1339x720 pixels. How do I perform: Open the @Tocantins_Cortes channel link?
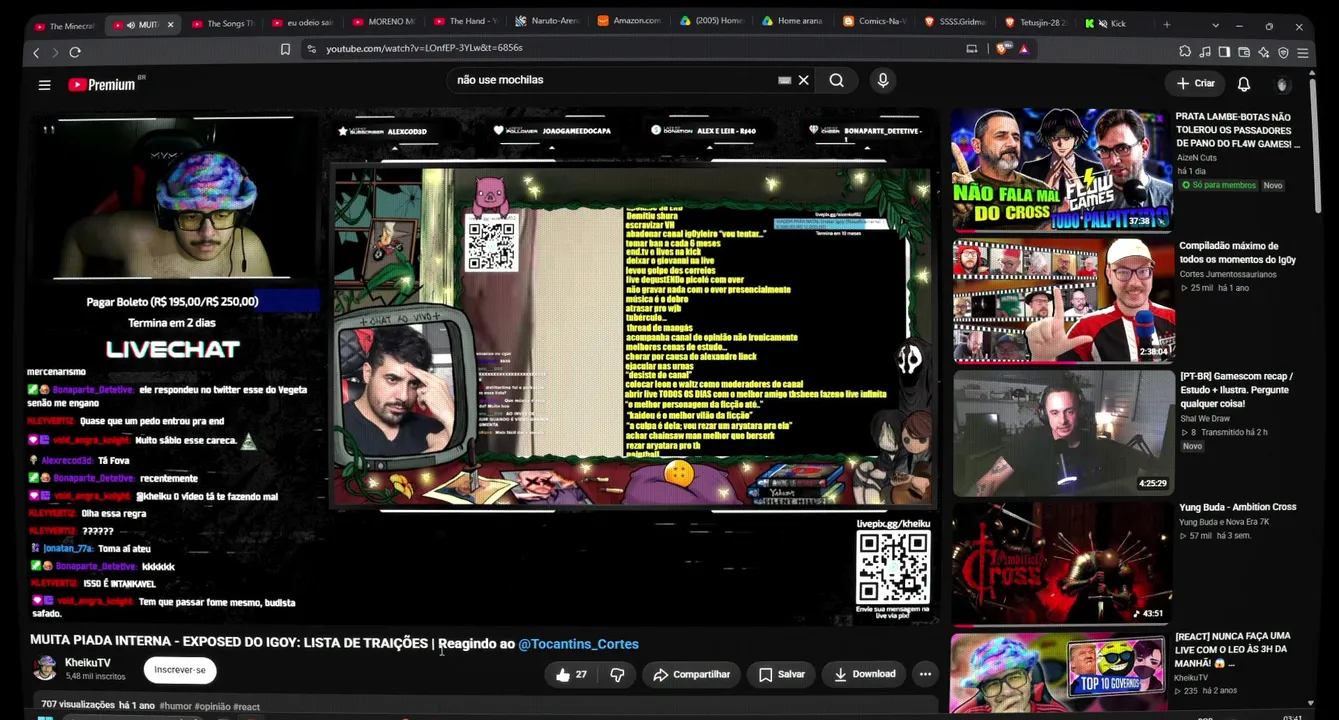point(578,644)
